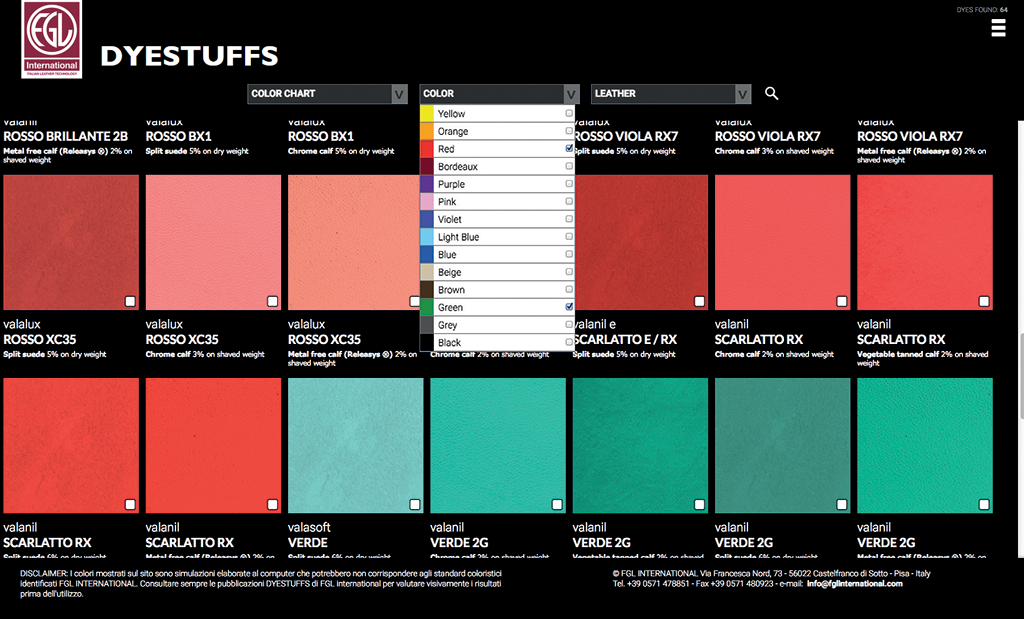The height and width of the screenshot is (619, 1024).
Task: Open the hamburger menu icon
Action: click(998, 28)
